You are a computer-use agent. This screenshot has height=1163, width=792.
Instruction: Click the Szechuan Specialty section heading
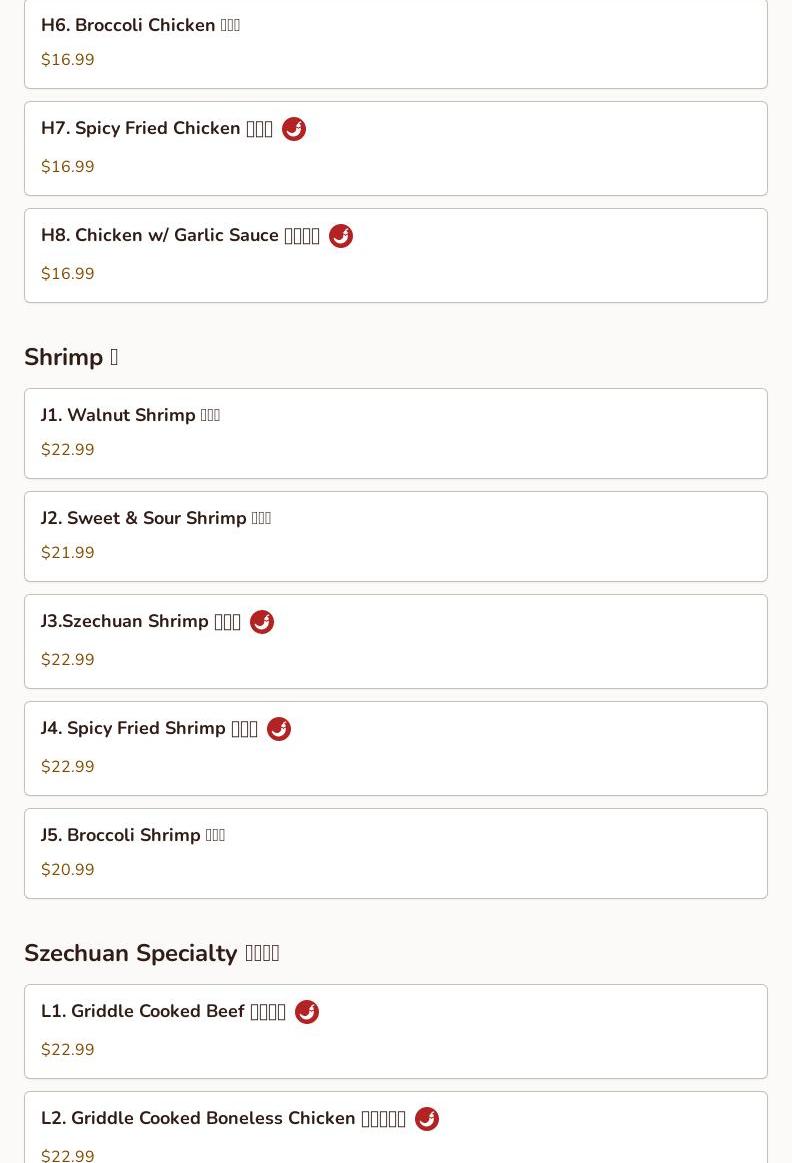(x=151, y=953)
